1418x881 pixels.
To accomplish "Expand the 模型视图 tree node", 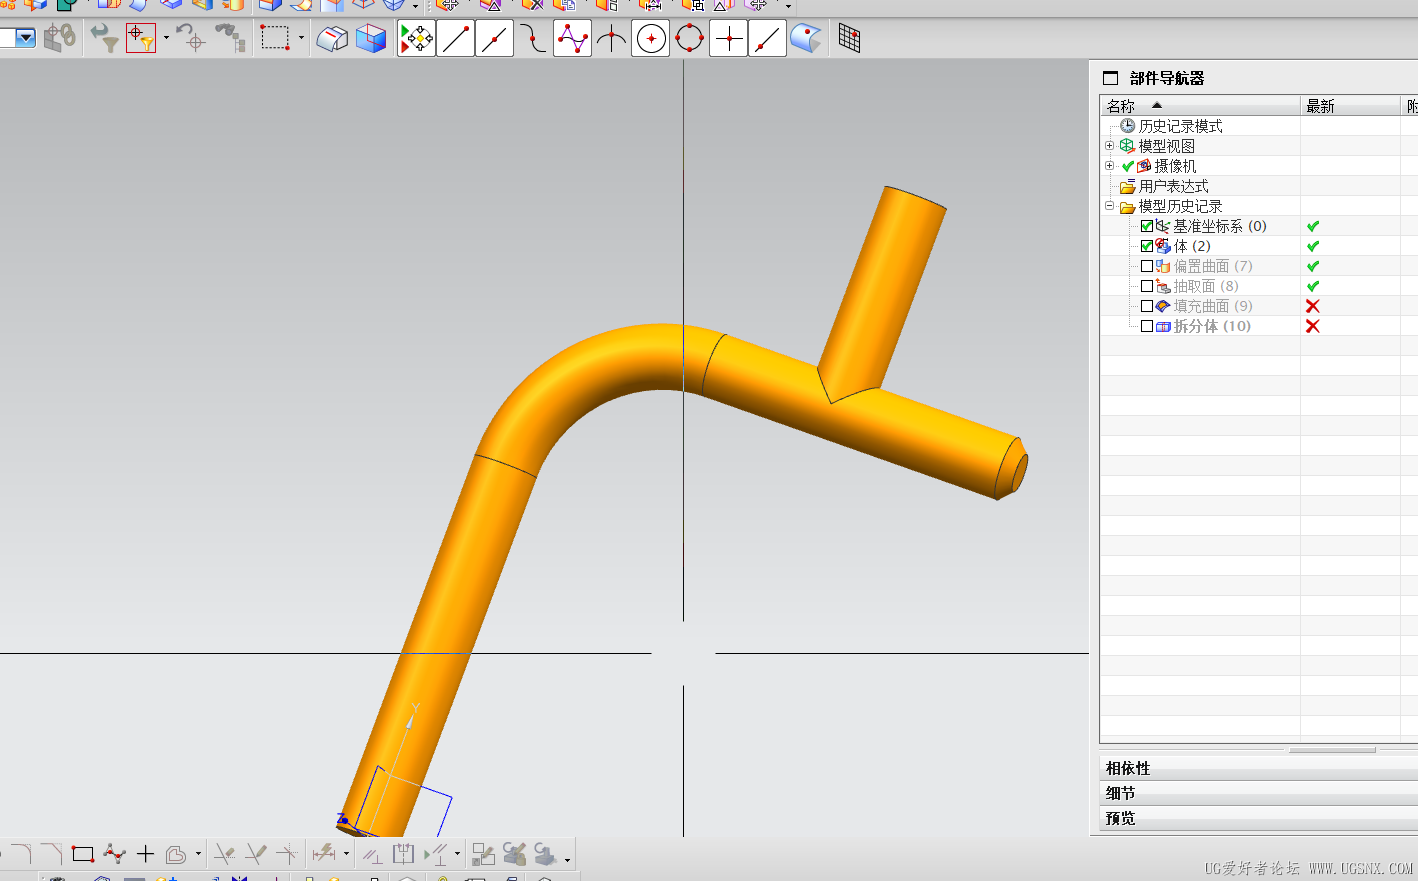I will coord(1109,146).
